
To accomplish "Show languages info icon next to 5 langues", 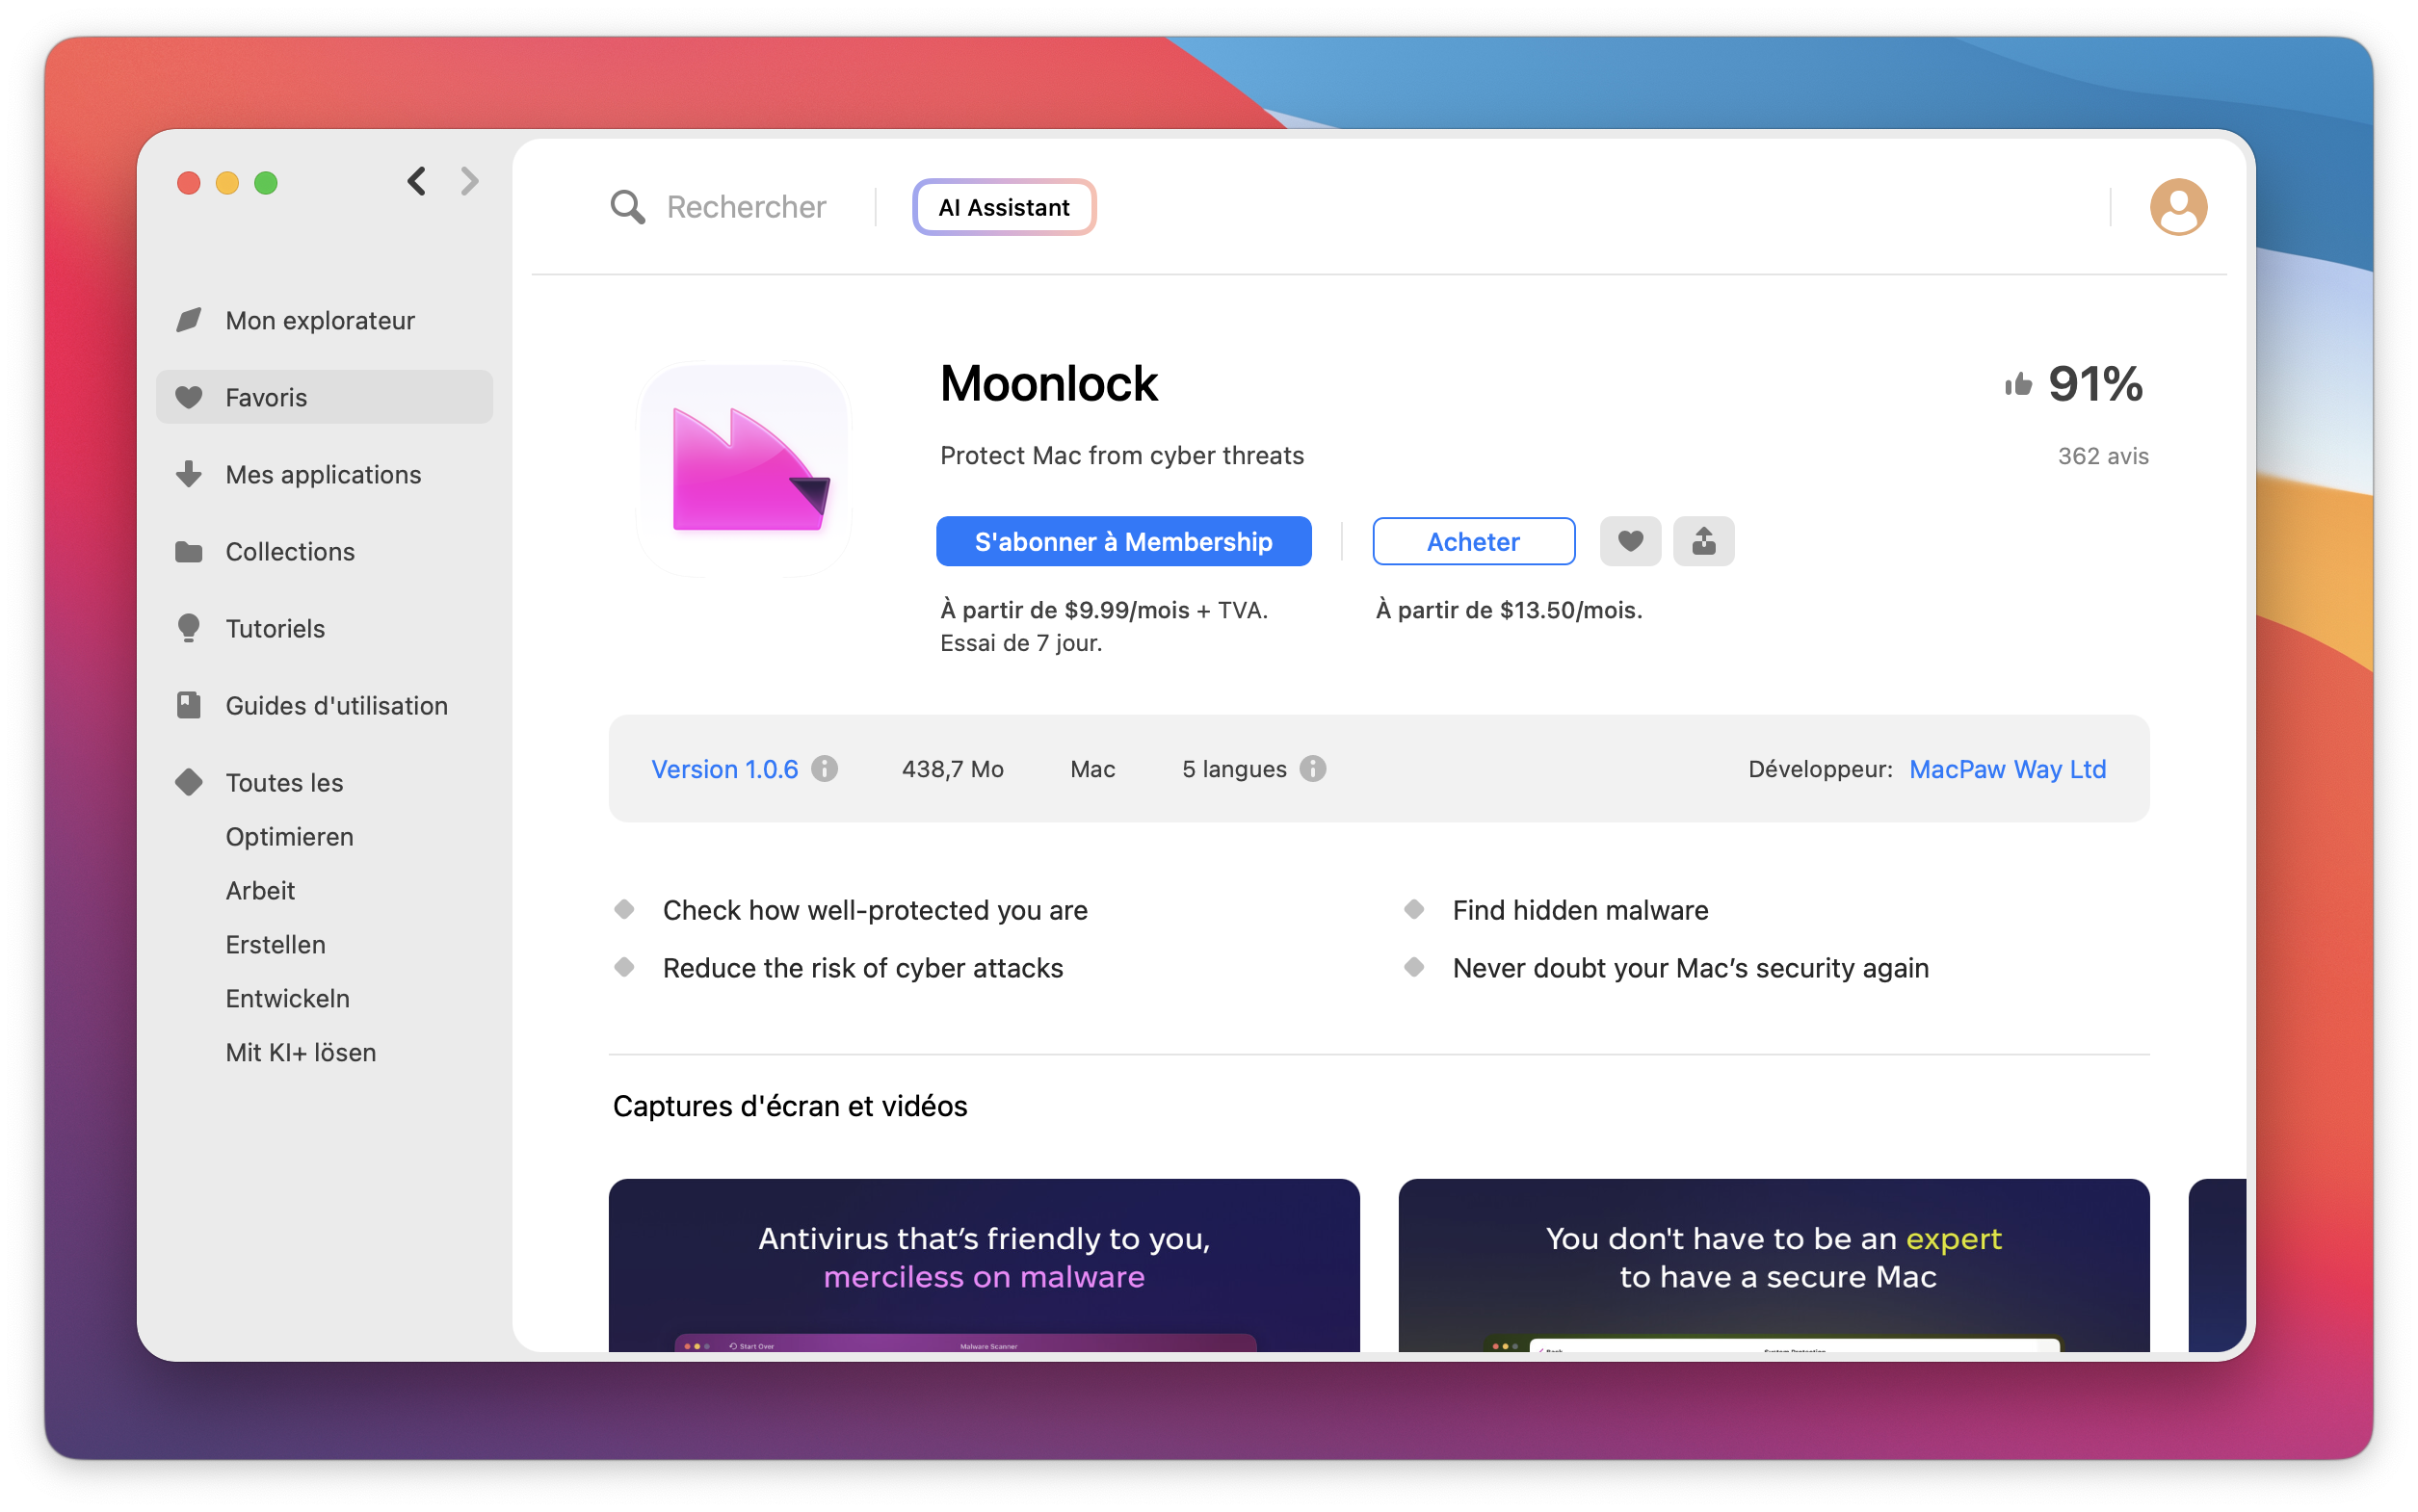I will pyautogui.click(x=1313, y=768).
